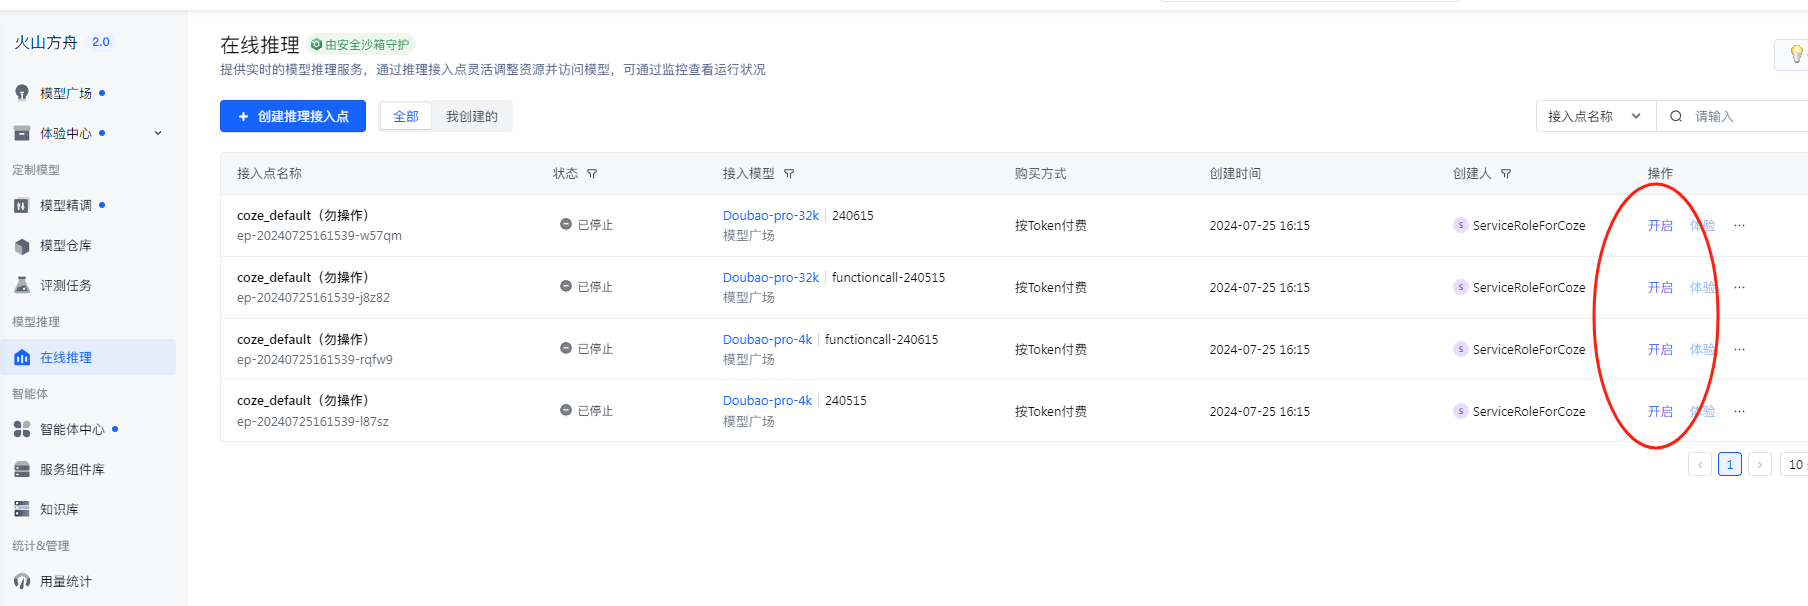Select page 1 in pagination
This screenshot has width=1808, height=606.
click(x=1730, y=464)
